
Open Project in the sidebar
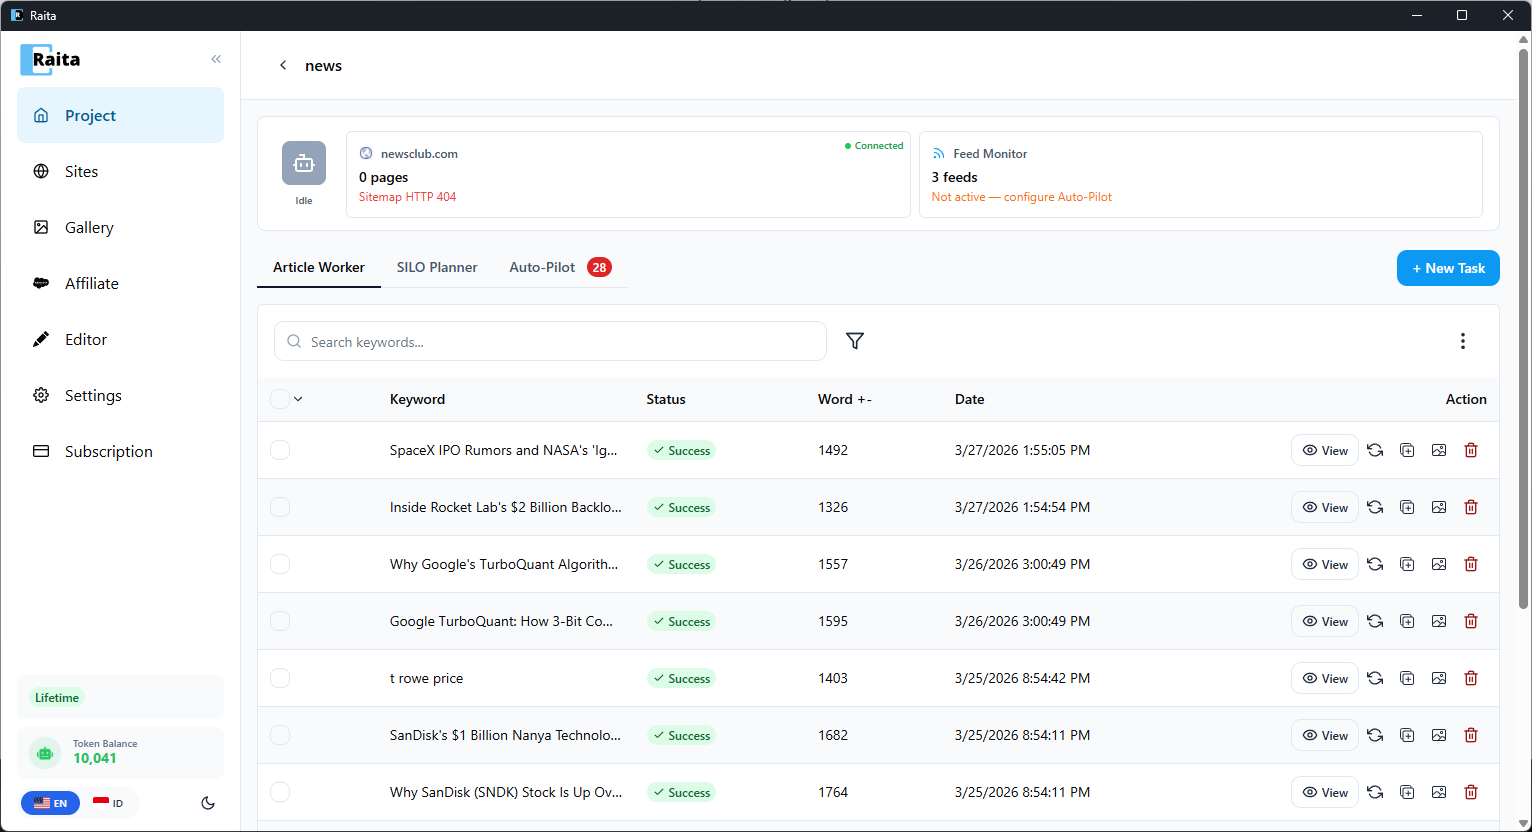point(120,115)
